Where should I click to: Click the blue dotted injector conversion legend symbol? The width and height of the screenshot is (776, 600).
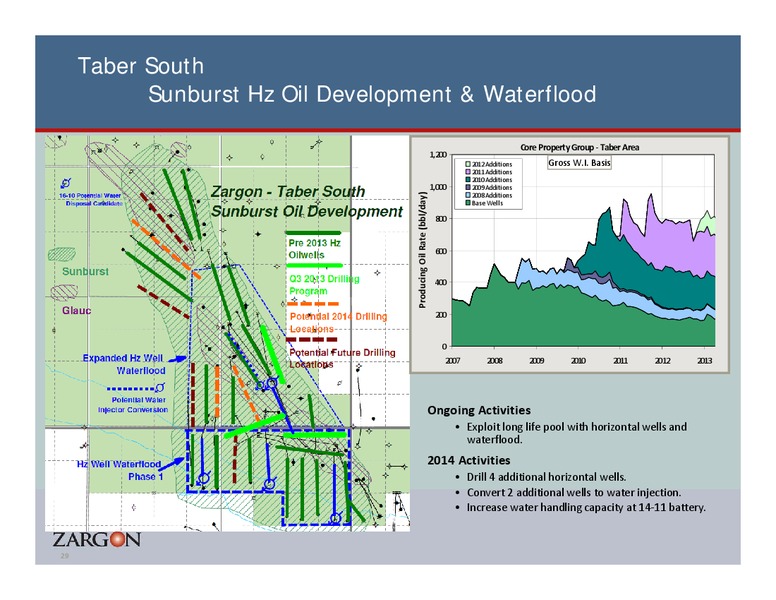(136, 388)
